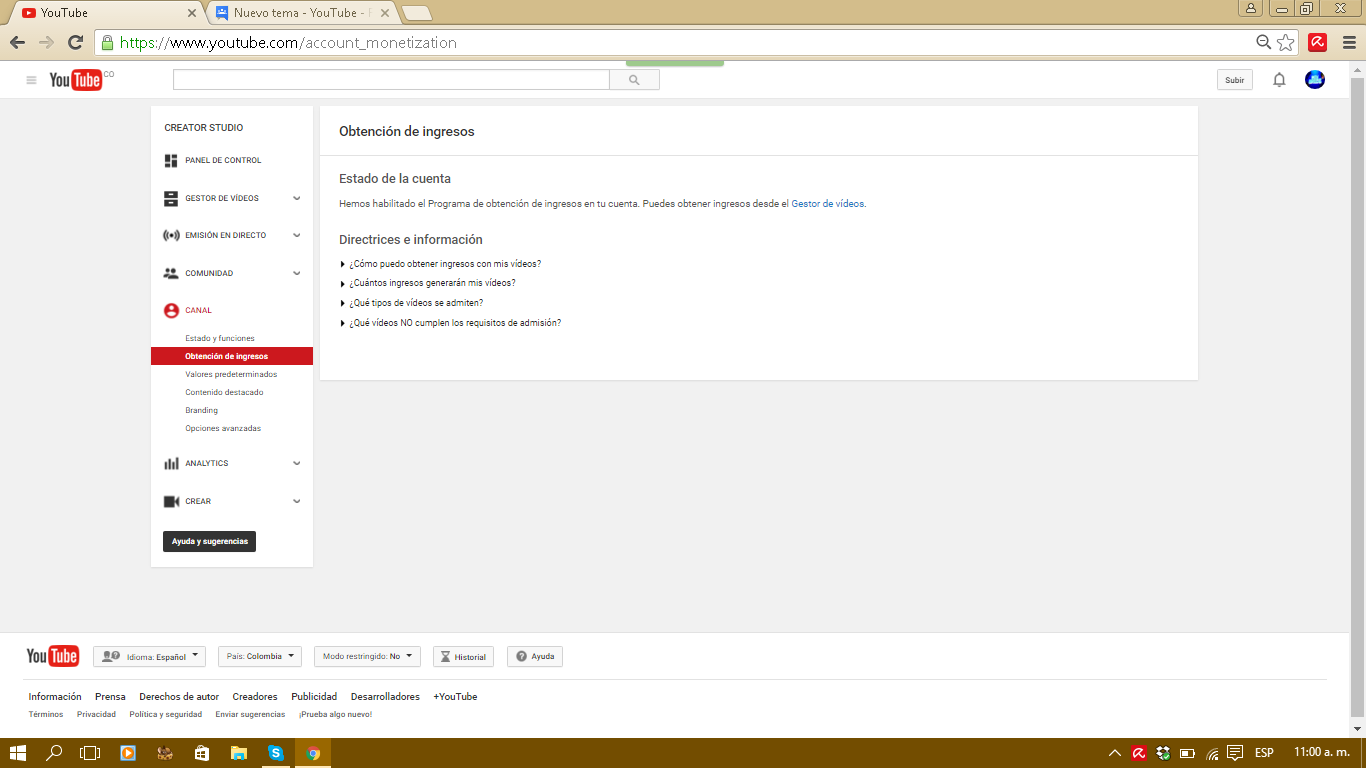Viewport: 1370px width, 768px height.
Task: Open the Modo restringido dropdown
Action: [x=367, y=657]
